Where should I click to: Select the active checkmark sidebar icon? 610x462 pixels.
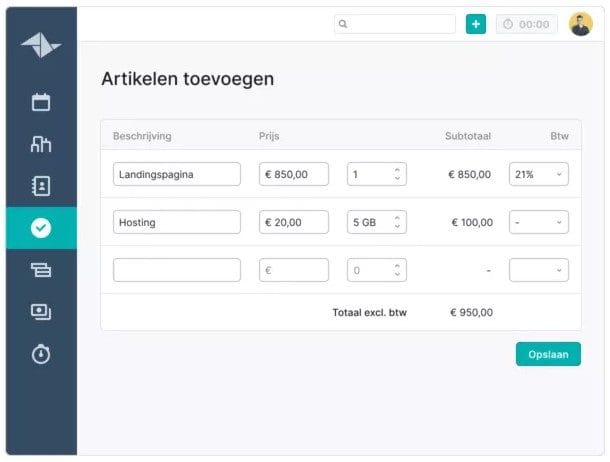[41, 228]
